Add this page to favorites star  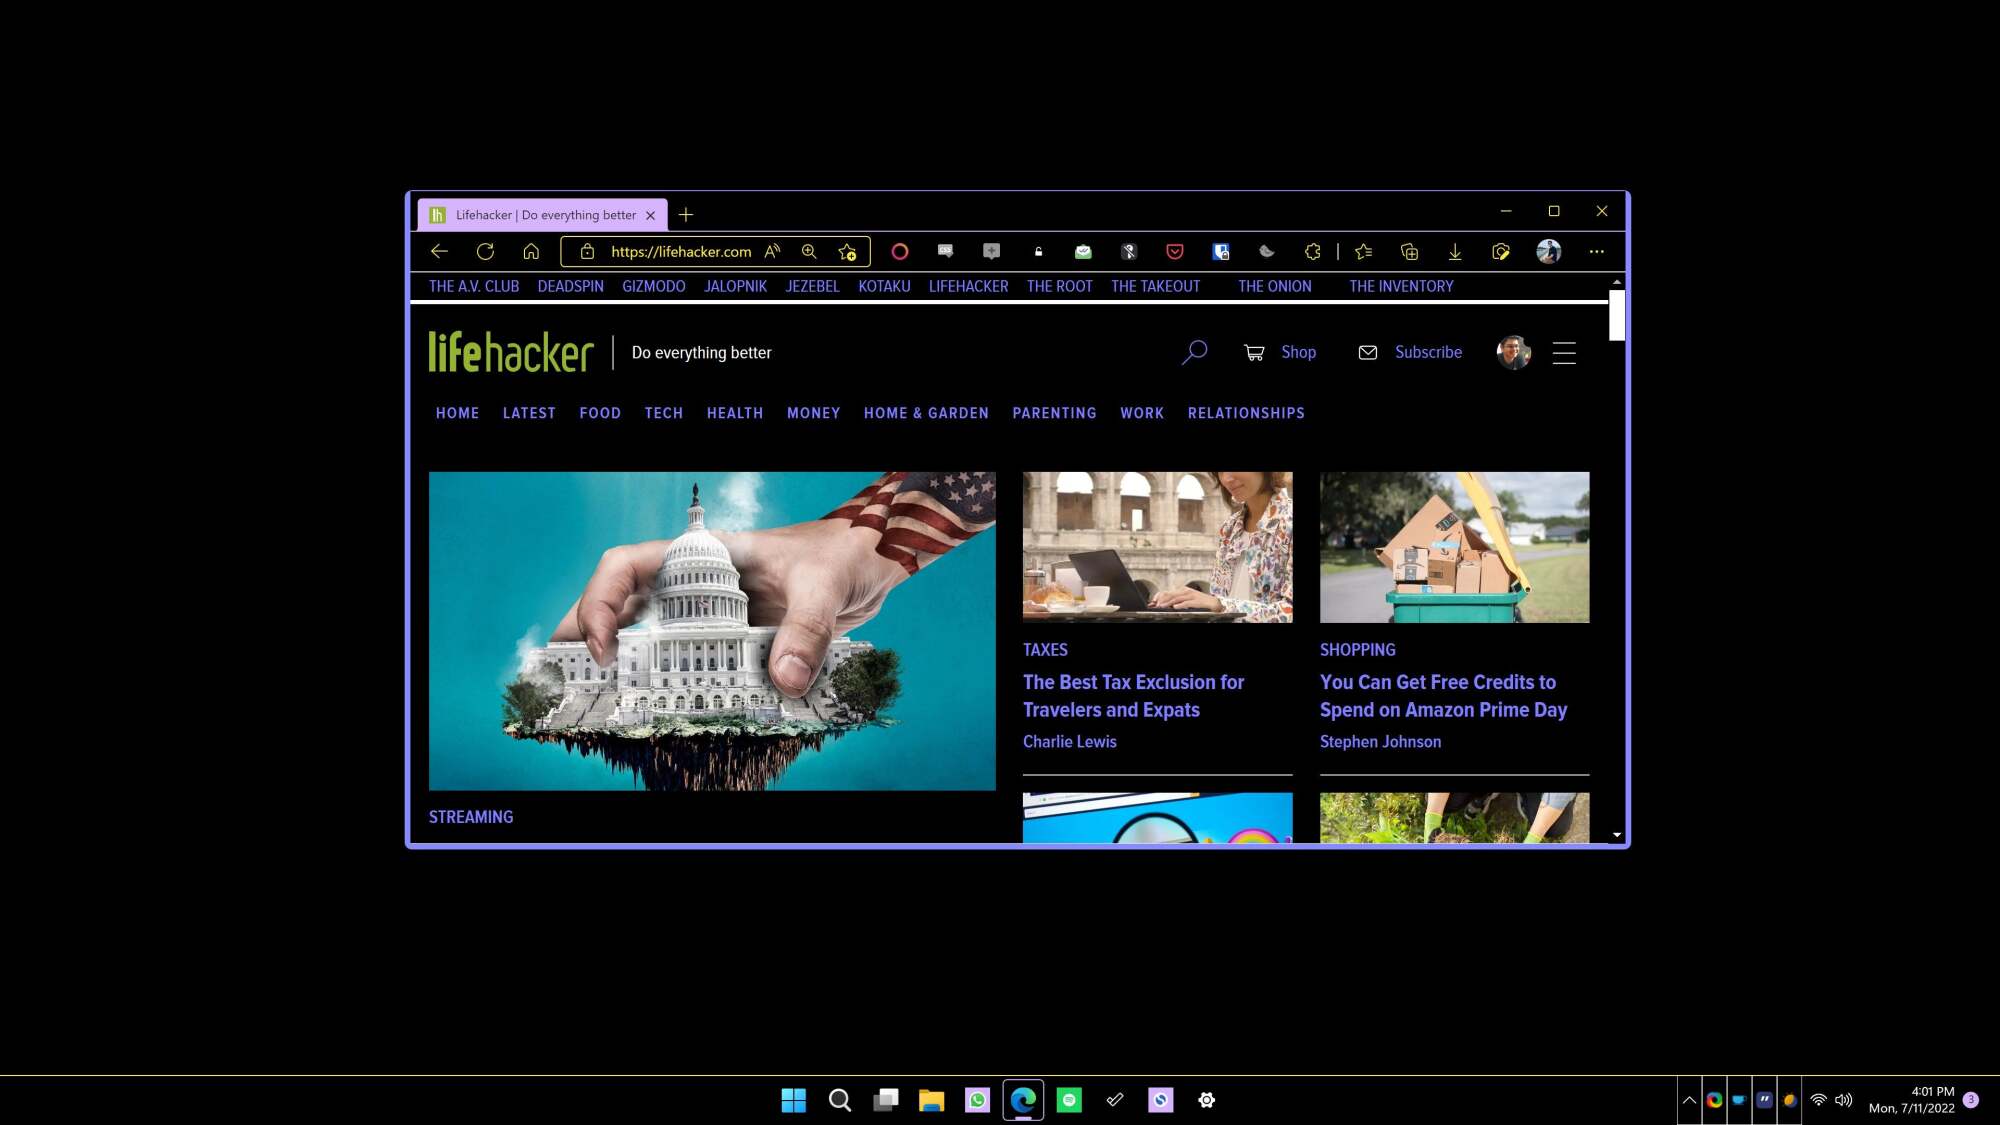click(847, 252)
